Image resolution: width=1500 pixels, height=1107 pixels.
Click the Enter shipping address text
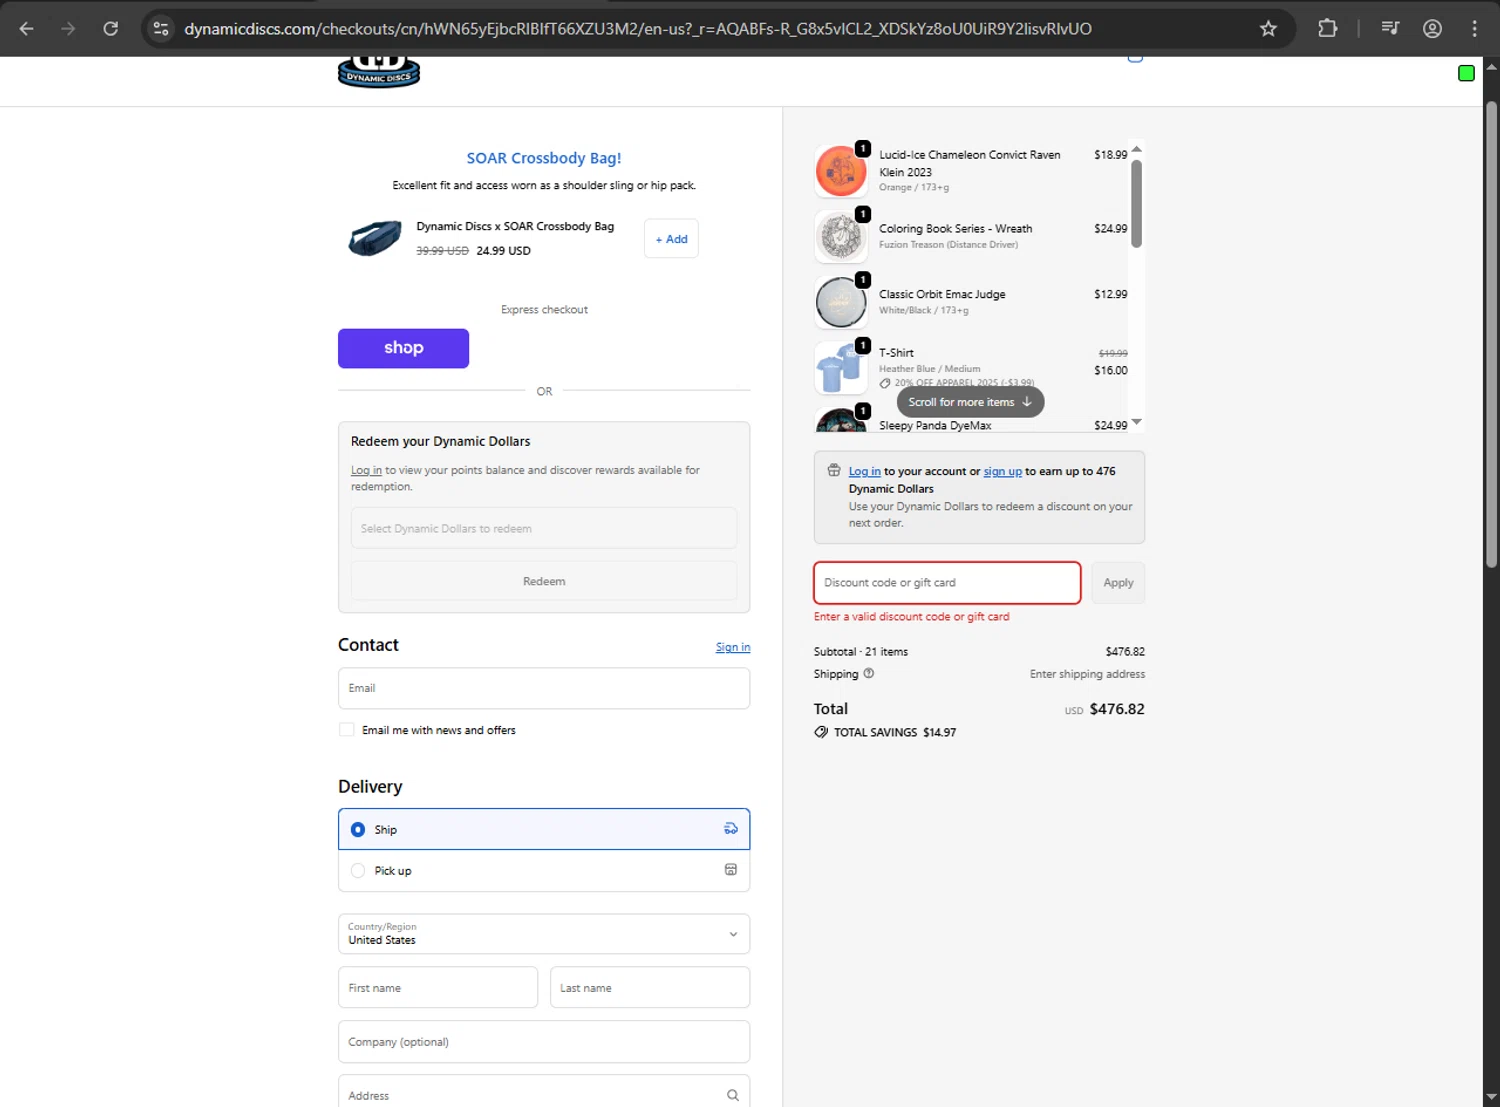[x=1087, y=674]
